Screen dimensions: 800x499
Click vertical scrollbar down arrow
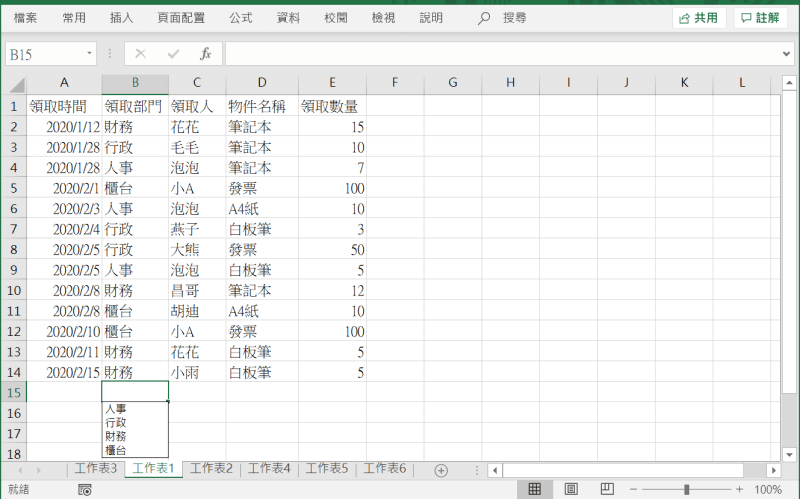coord(789,455)
